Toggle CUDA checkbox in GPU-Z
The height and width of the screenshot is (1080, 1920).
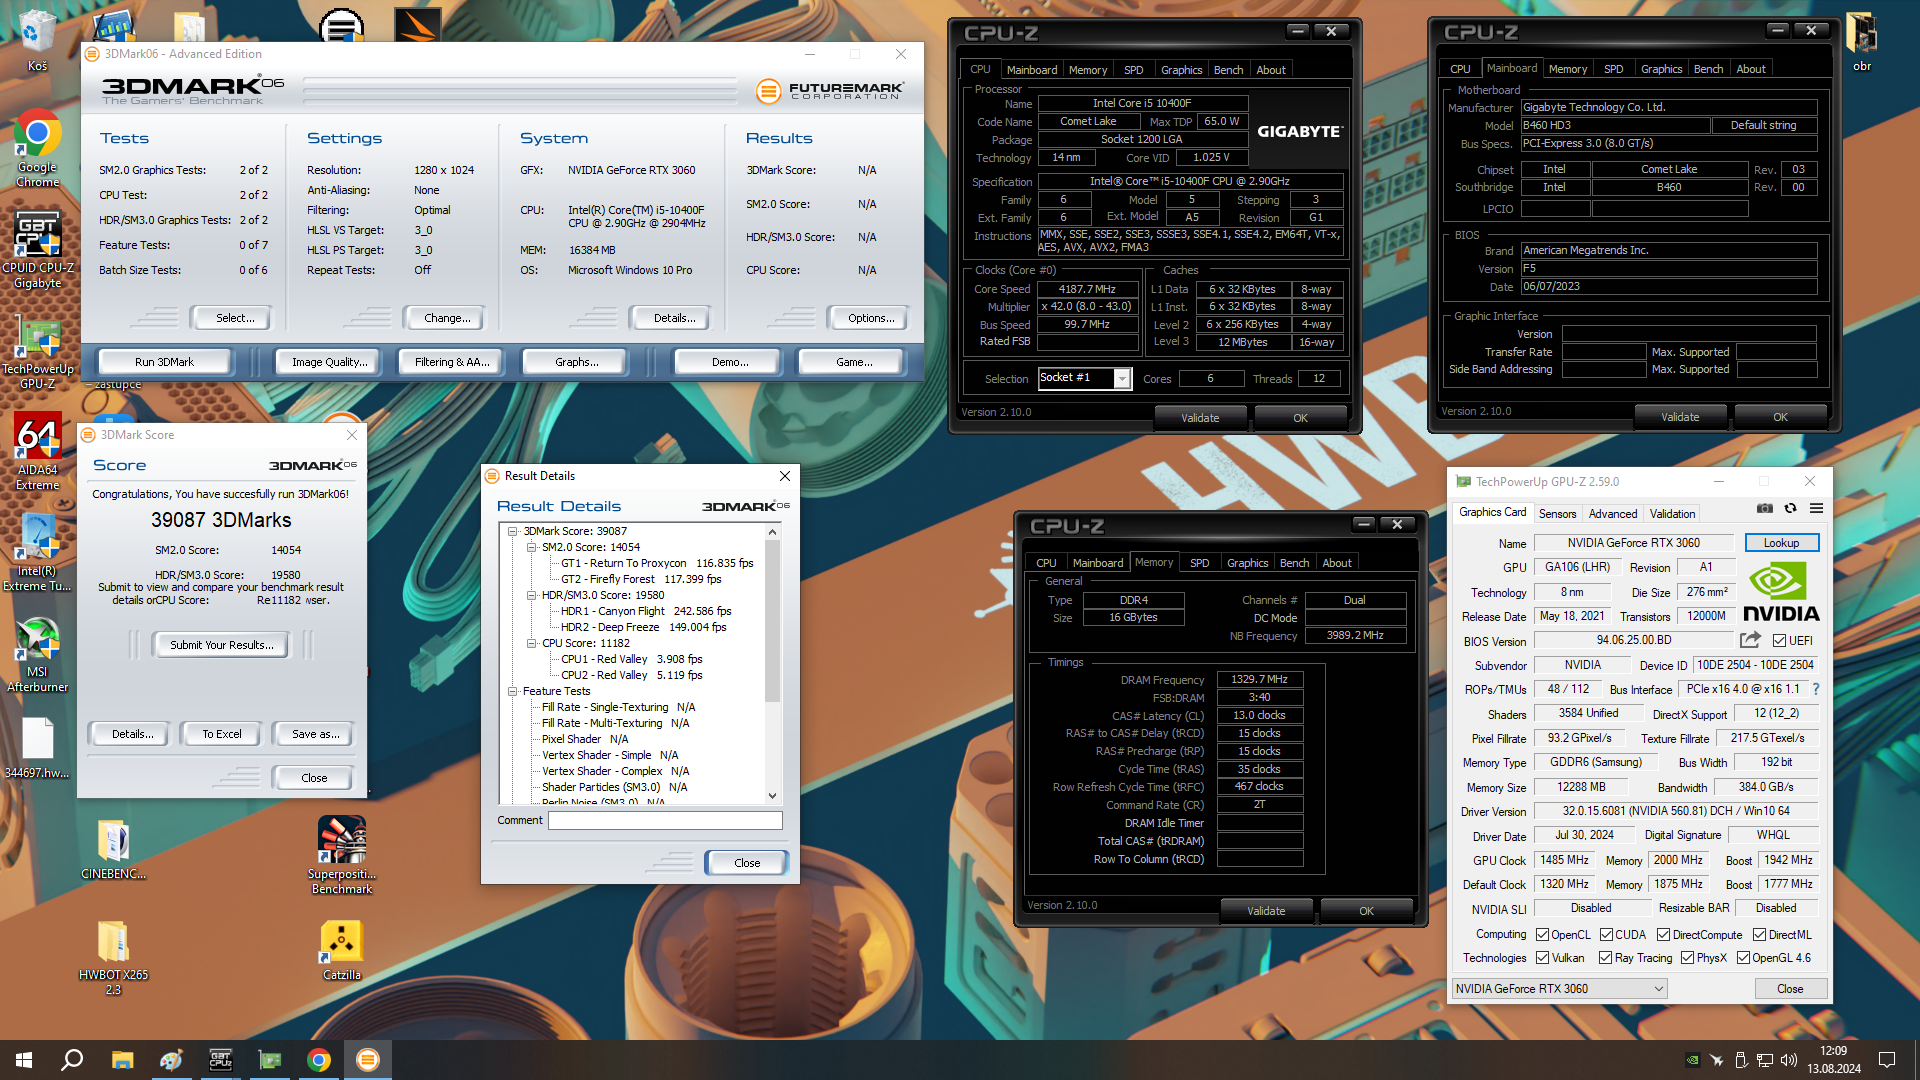pyautogui.click(x=1606, y=935)
